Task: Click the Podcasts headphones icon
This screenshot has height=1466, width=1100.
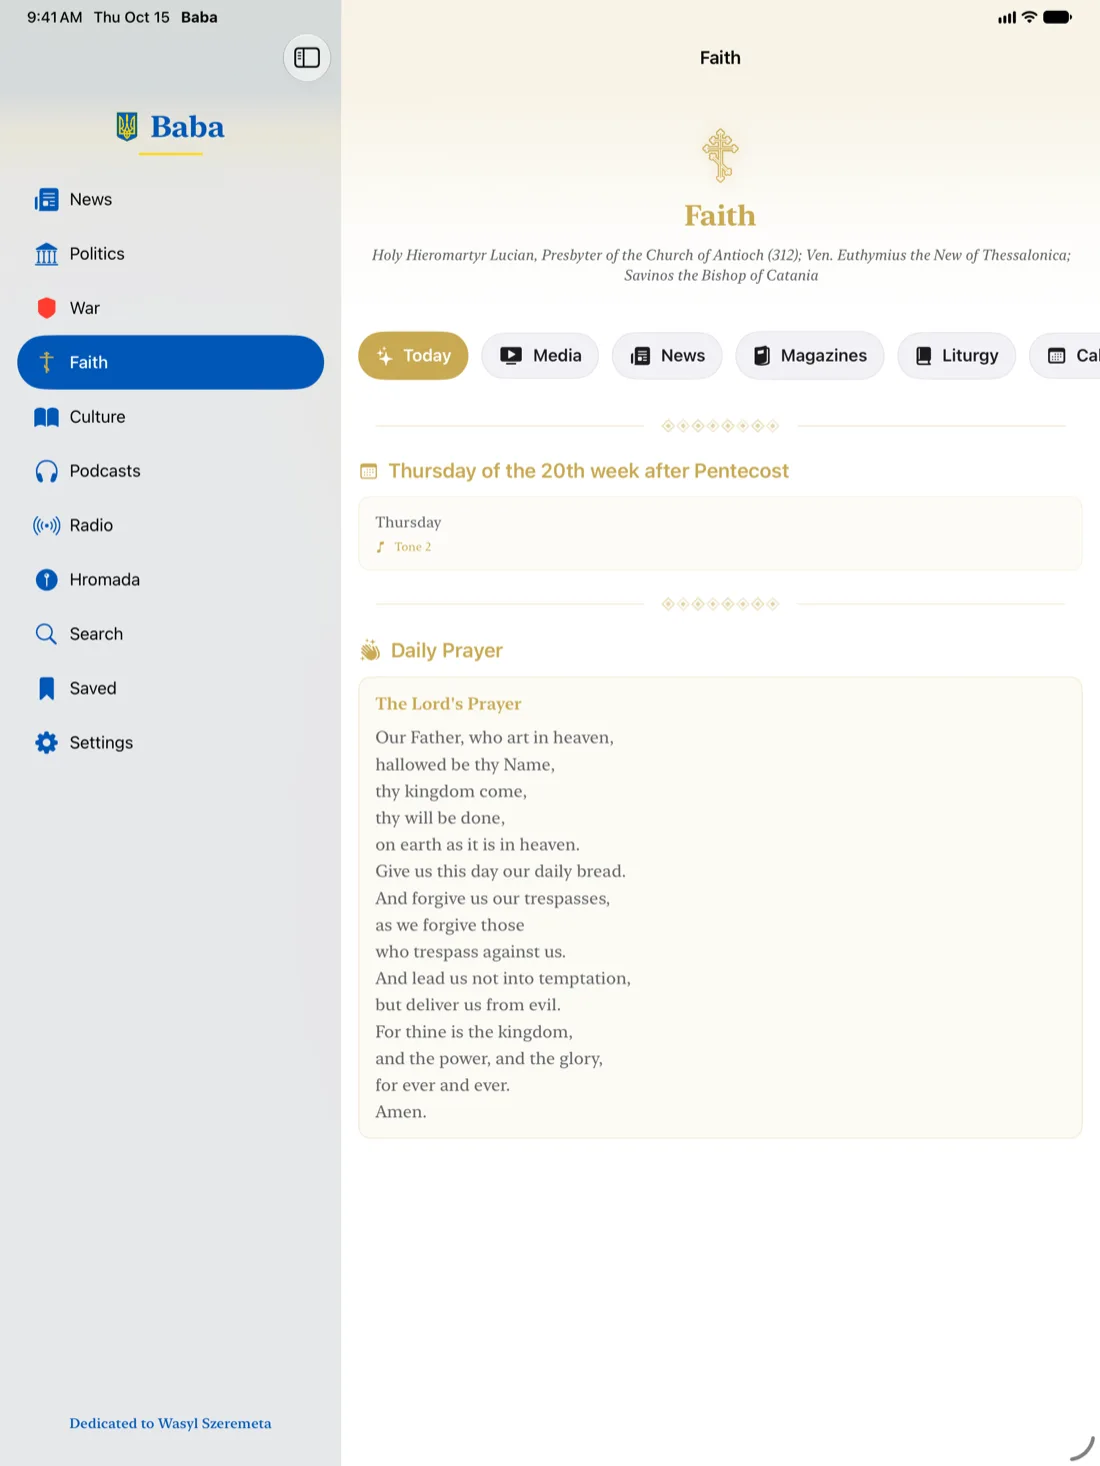Action: click(x=46, y=471)
